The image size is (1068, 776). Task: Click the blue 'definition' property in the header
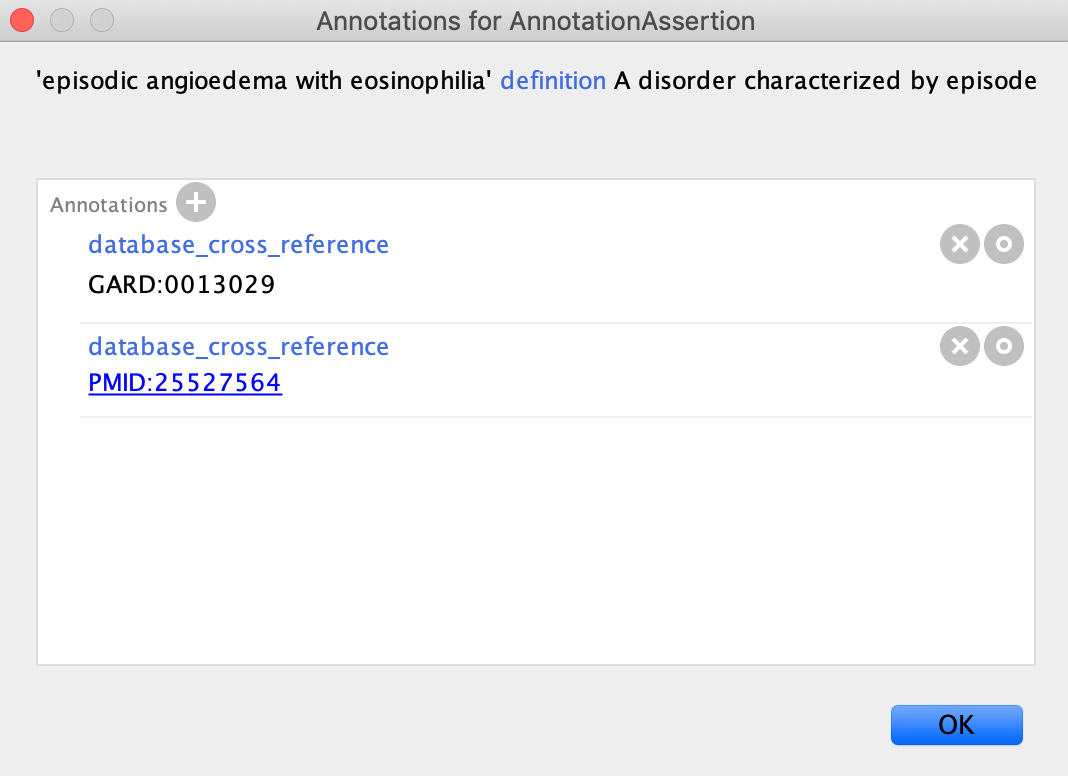pyautogui.click(x=552, y=80)
